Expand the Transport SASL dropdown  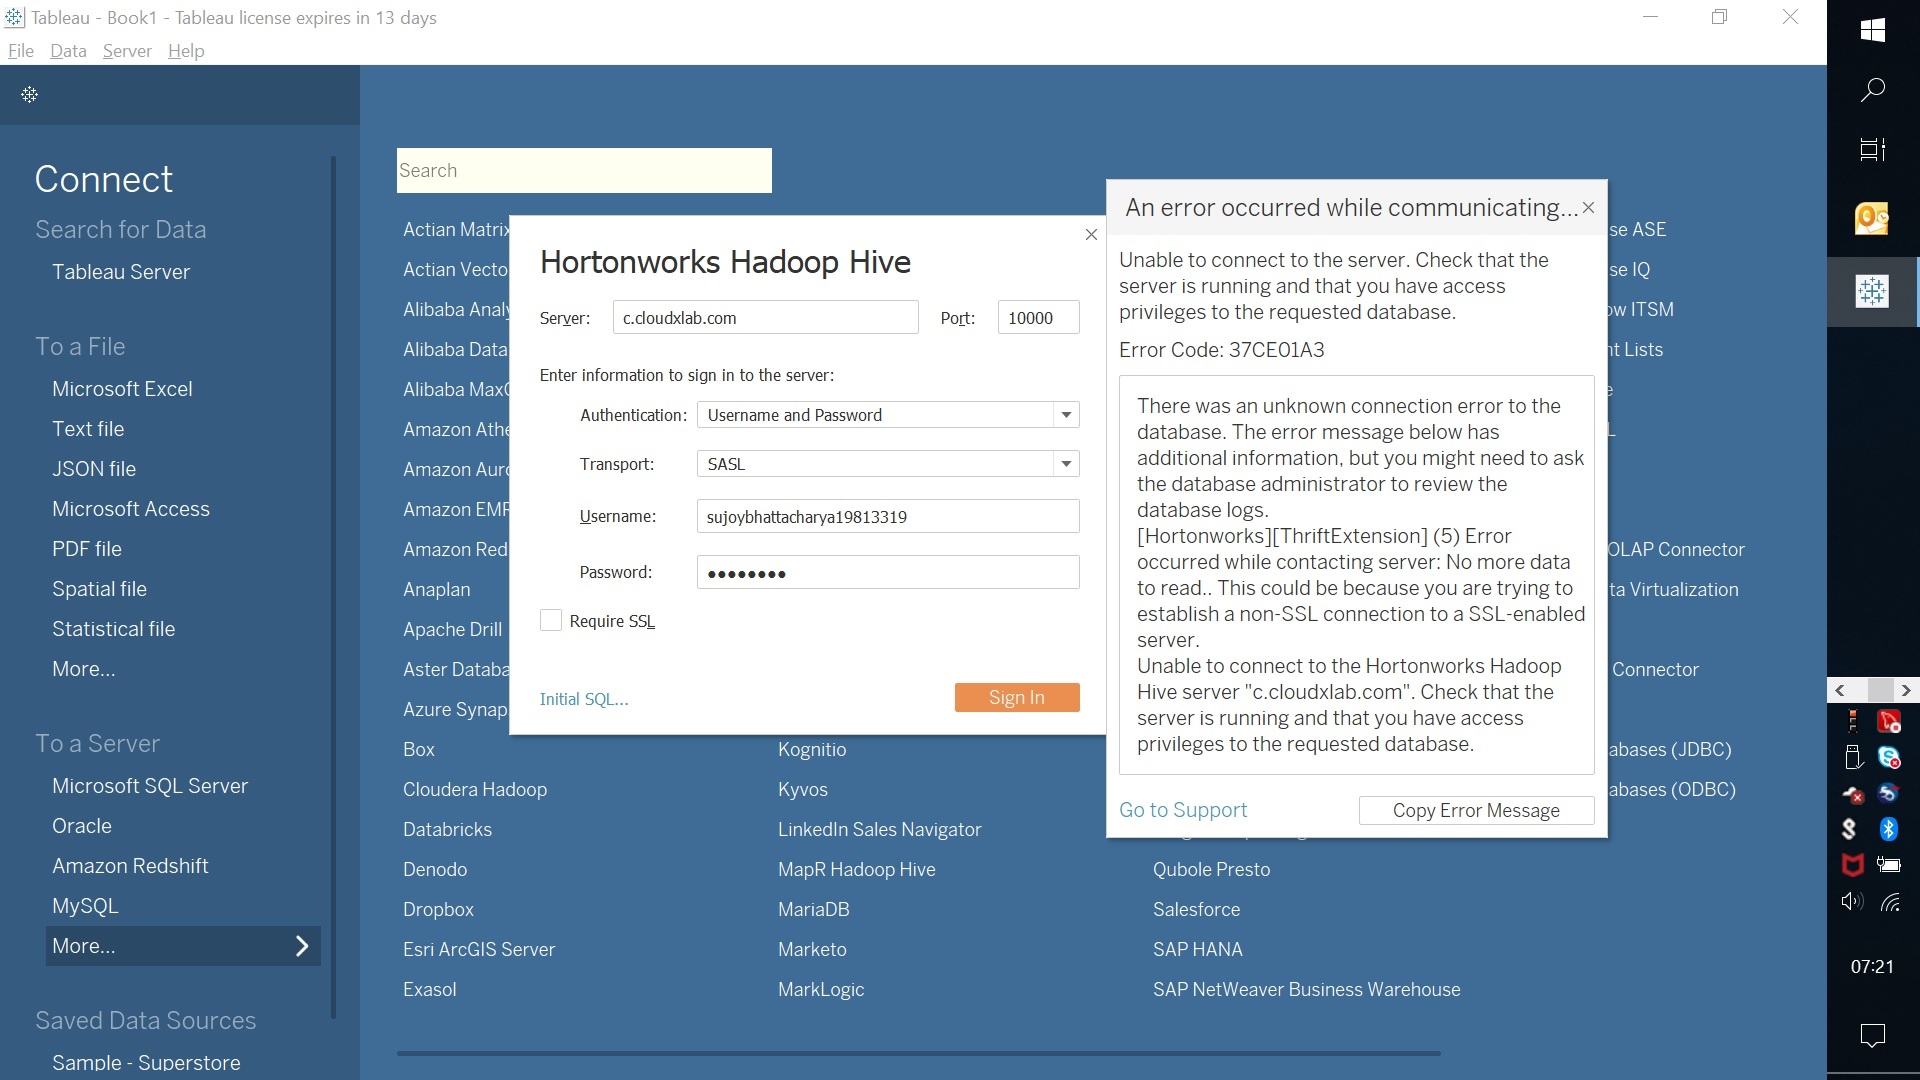pos(1066,464)
